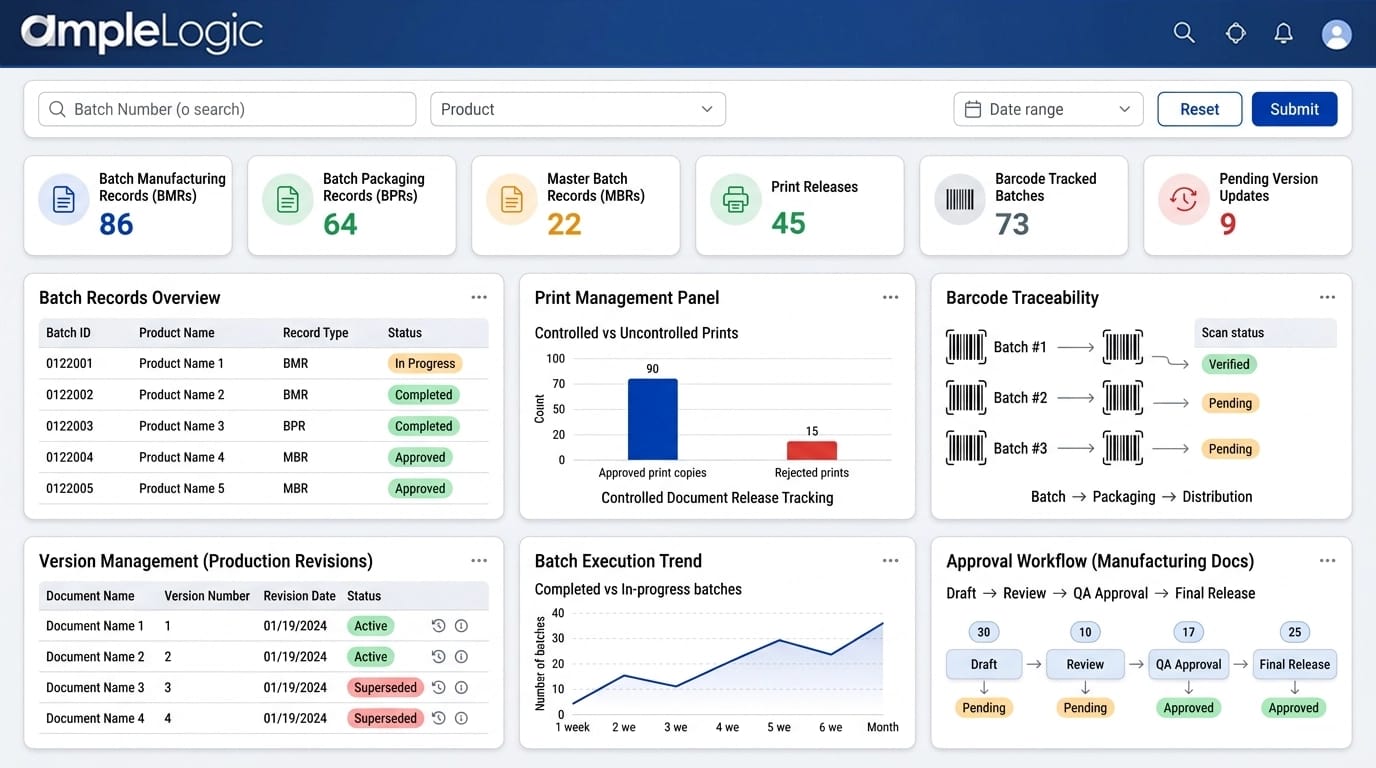Screen dimensions: 1376x768
Task: Open the Date range dropdown
Action: 1048,109
